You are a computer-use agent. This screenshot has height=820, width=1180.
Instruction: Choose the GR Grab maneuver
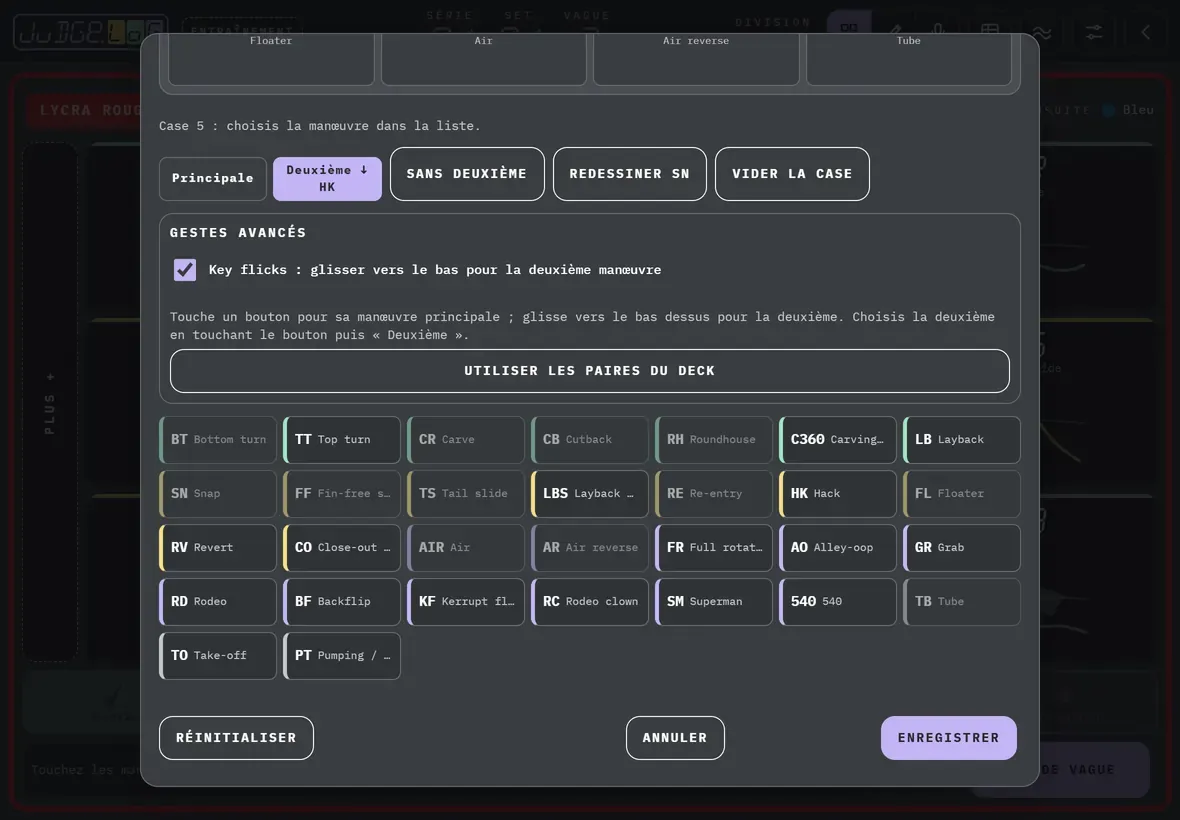962,548
